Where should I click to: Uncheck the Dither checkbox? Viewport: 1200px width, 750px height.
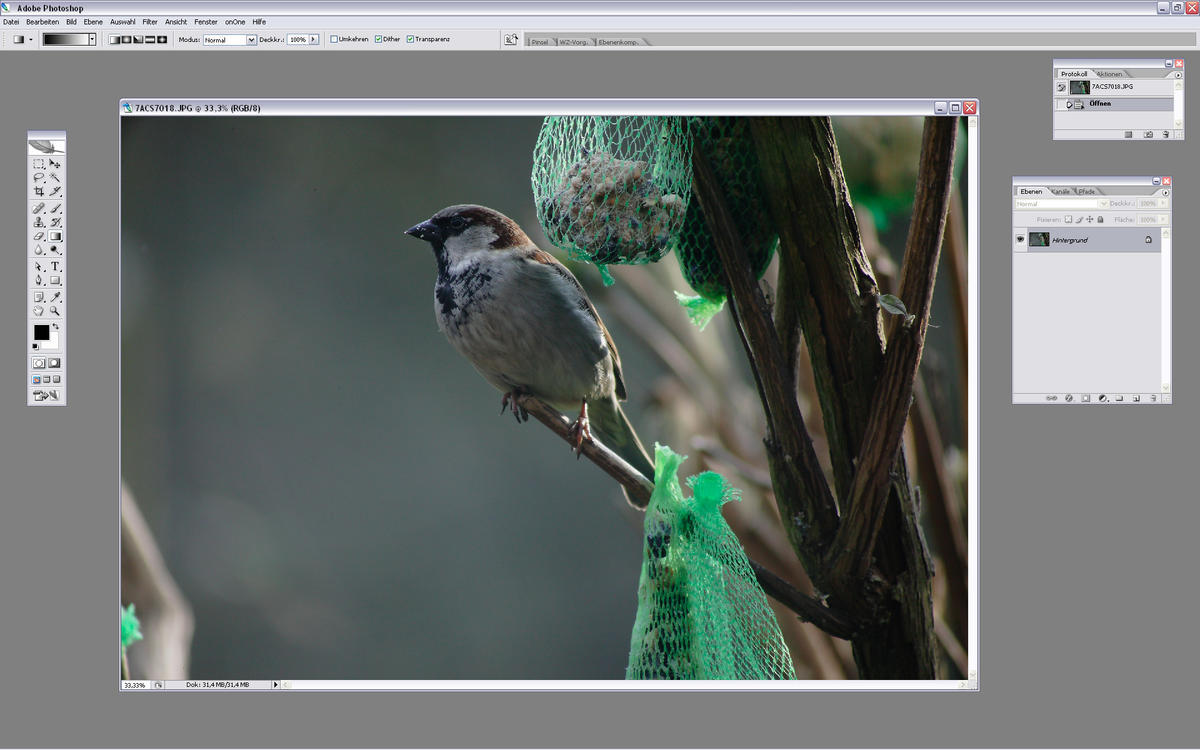coord(378,39)
